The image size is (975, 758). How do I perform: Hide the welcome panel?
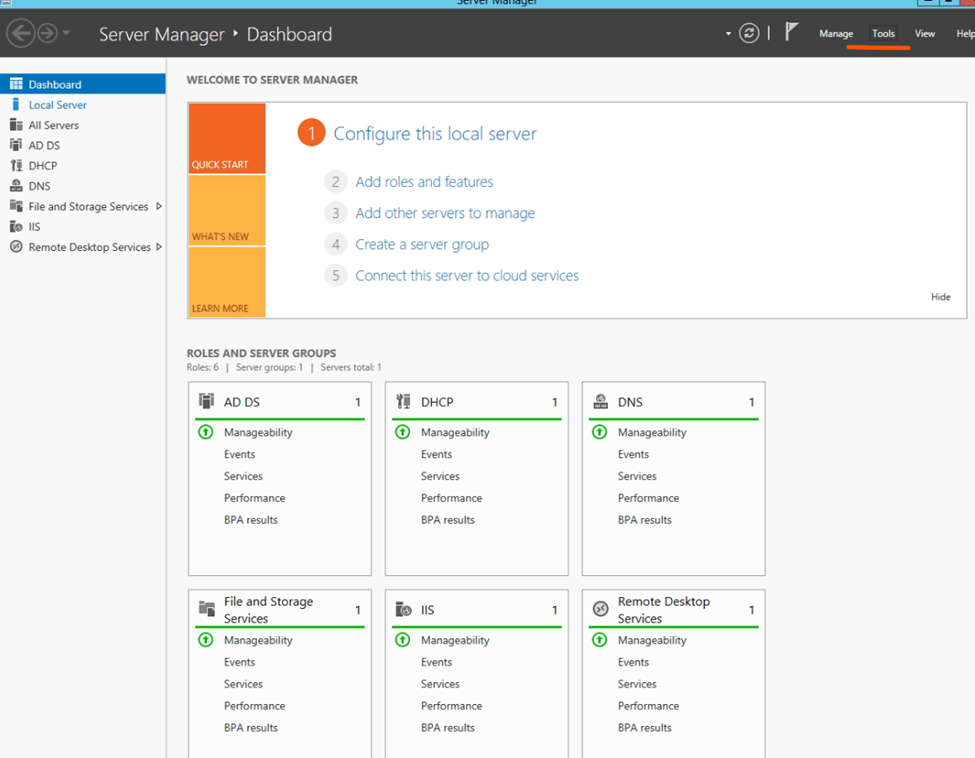tap(940, 297)
